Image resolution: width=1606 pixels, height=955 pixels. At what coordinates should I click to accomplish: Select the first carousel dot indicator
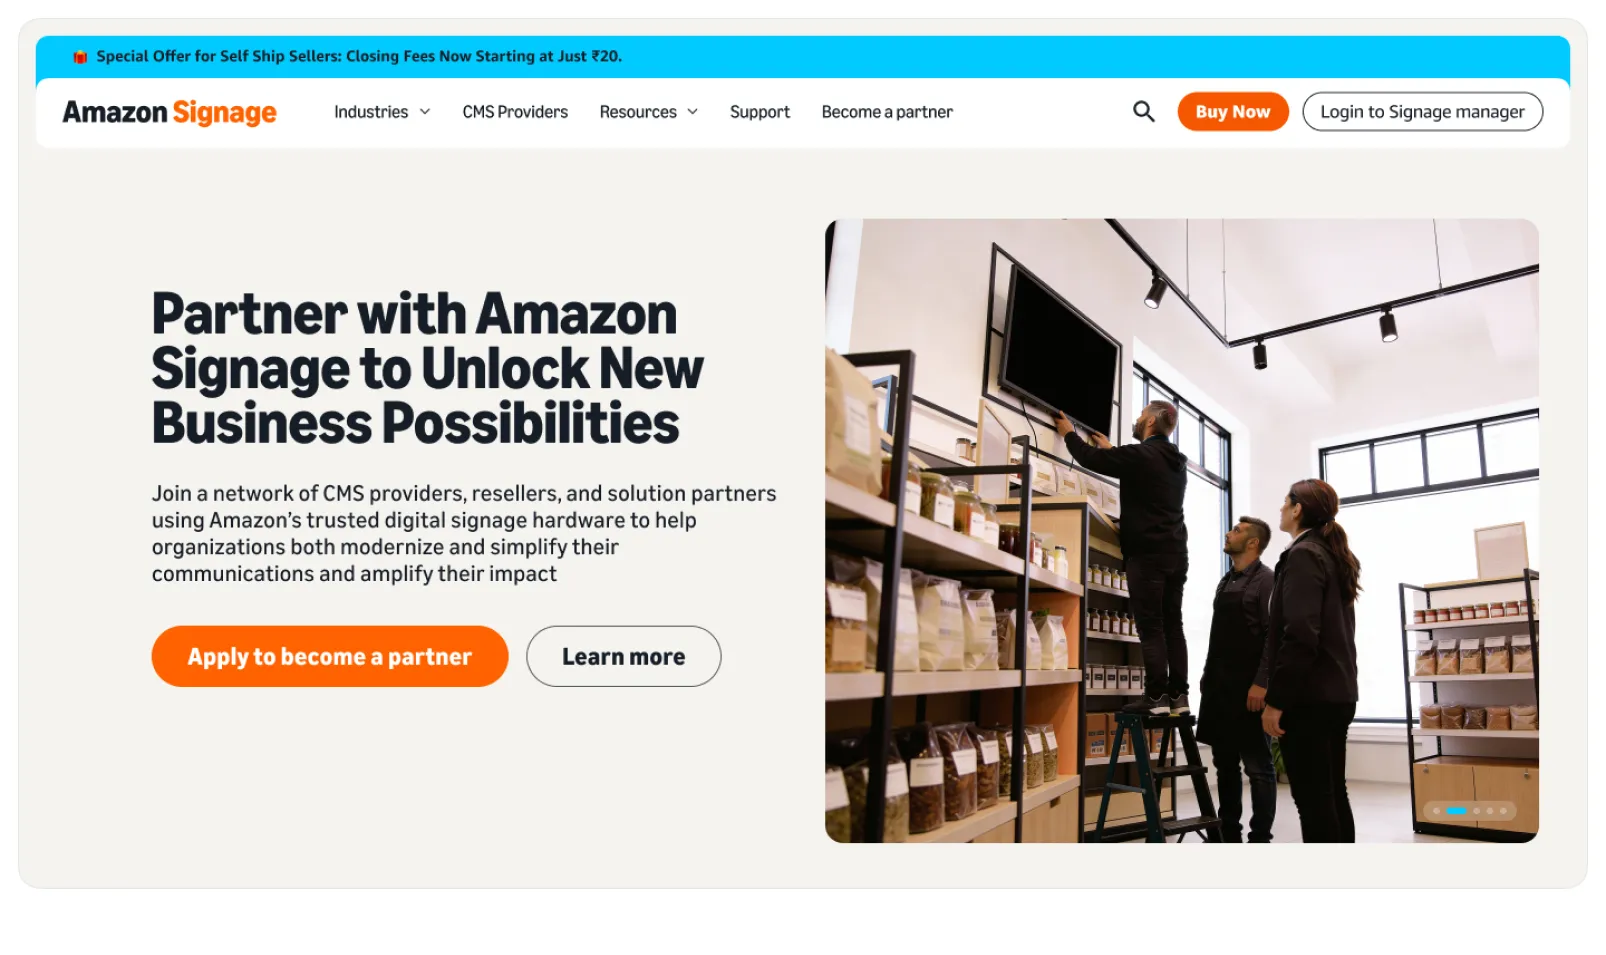[1437, 811]
